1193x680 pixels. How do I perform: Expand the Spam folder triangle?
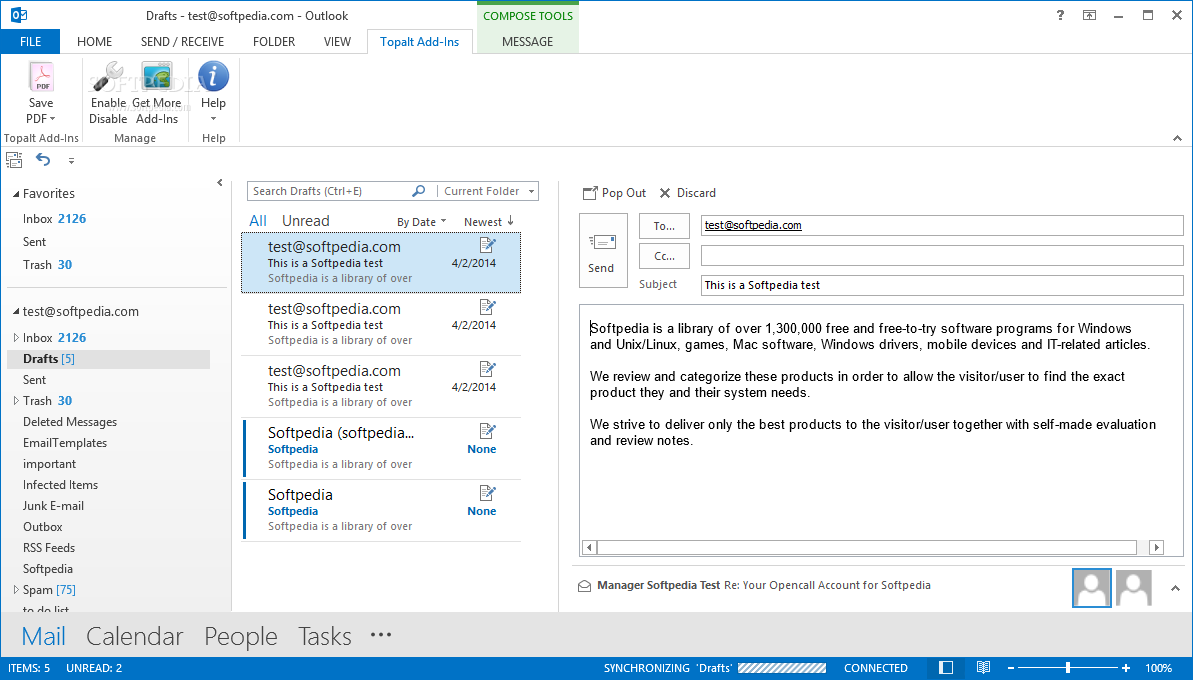point(16,589)
